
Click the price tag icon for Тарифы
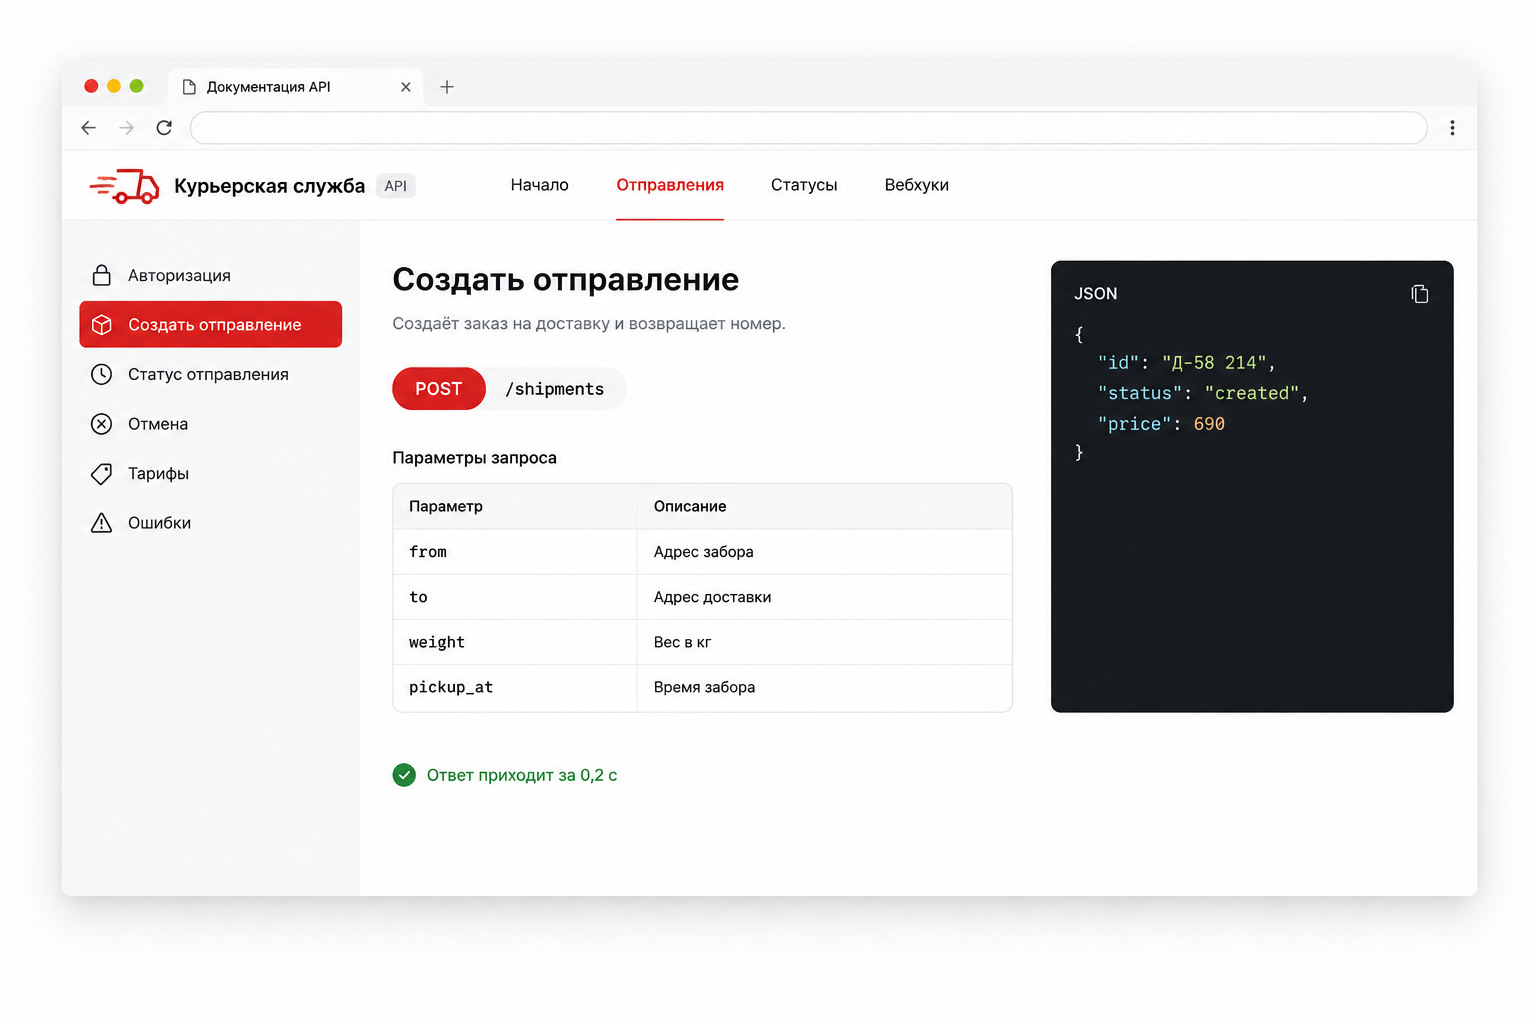pyautogui.click(x=101, y=473)
